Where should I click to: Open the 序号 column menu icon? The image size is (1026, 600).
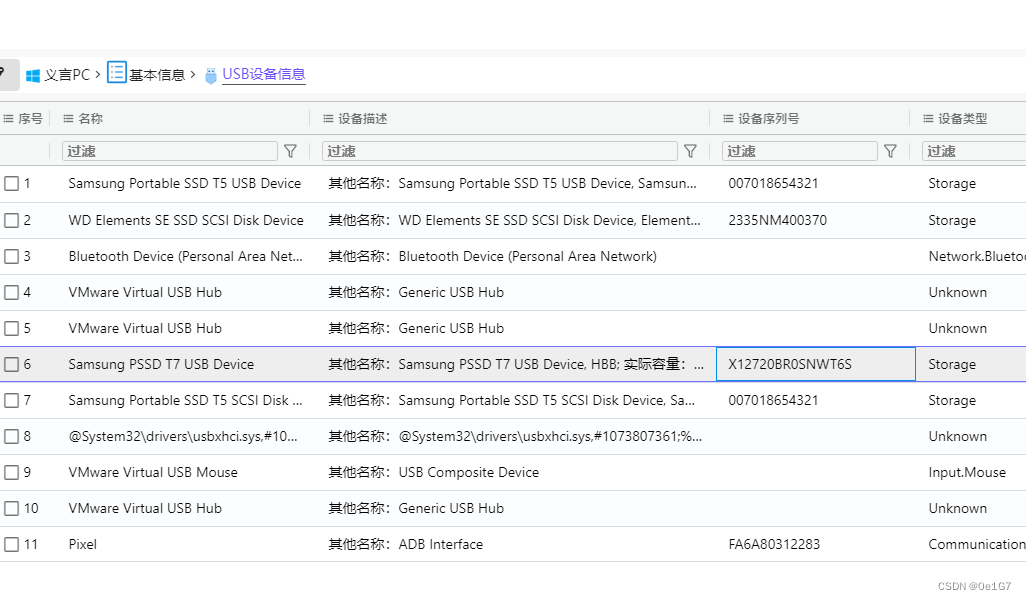pyautogui.click(x=9, y=118)
